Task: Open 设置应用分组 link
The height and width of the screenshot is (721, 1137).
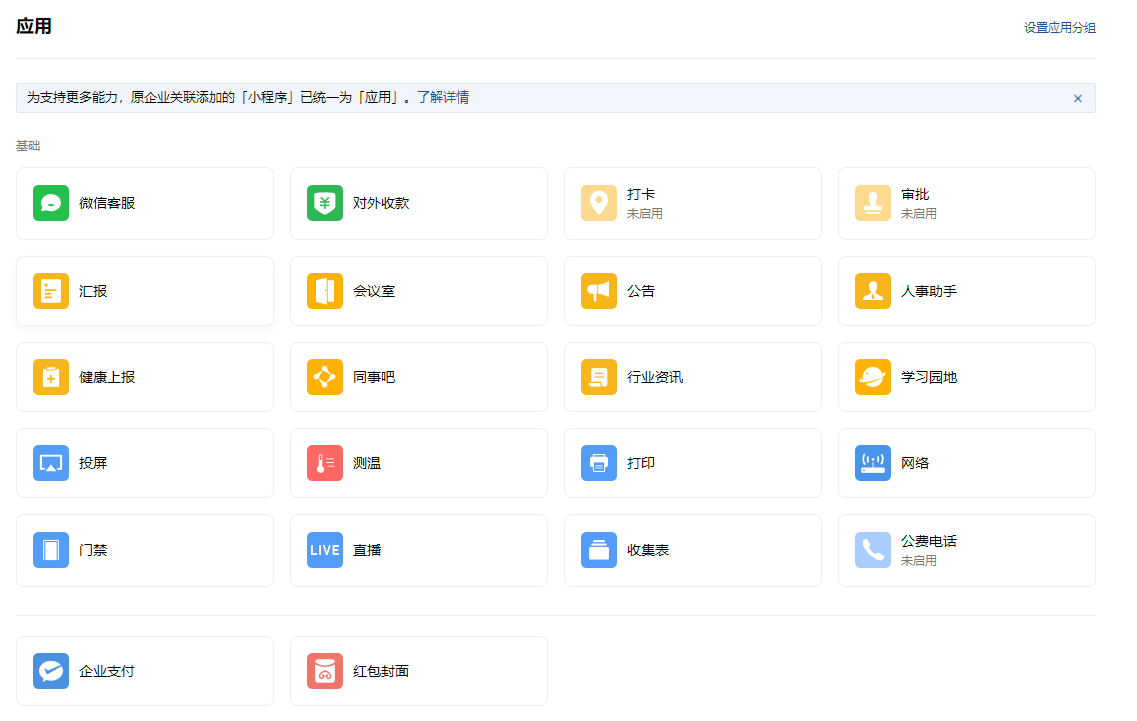Action: click(1059, 28)
